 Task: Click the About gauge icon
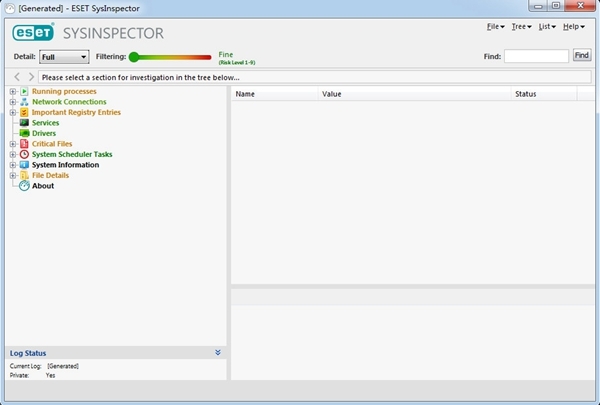pos(24,186)
